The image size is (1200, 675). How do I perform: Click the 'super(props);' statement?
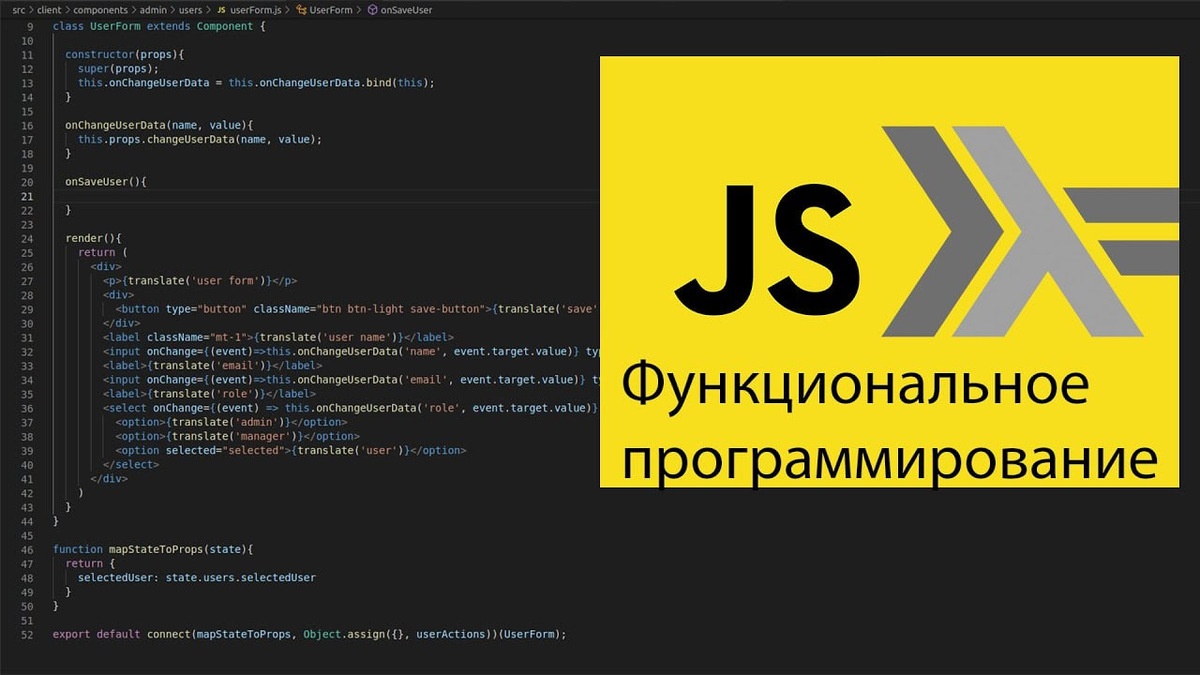click(118, 68)
